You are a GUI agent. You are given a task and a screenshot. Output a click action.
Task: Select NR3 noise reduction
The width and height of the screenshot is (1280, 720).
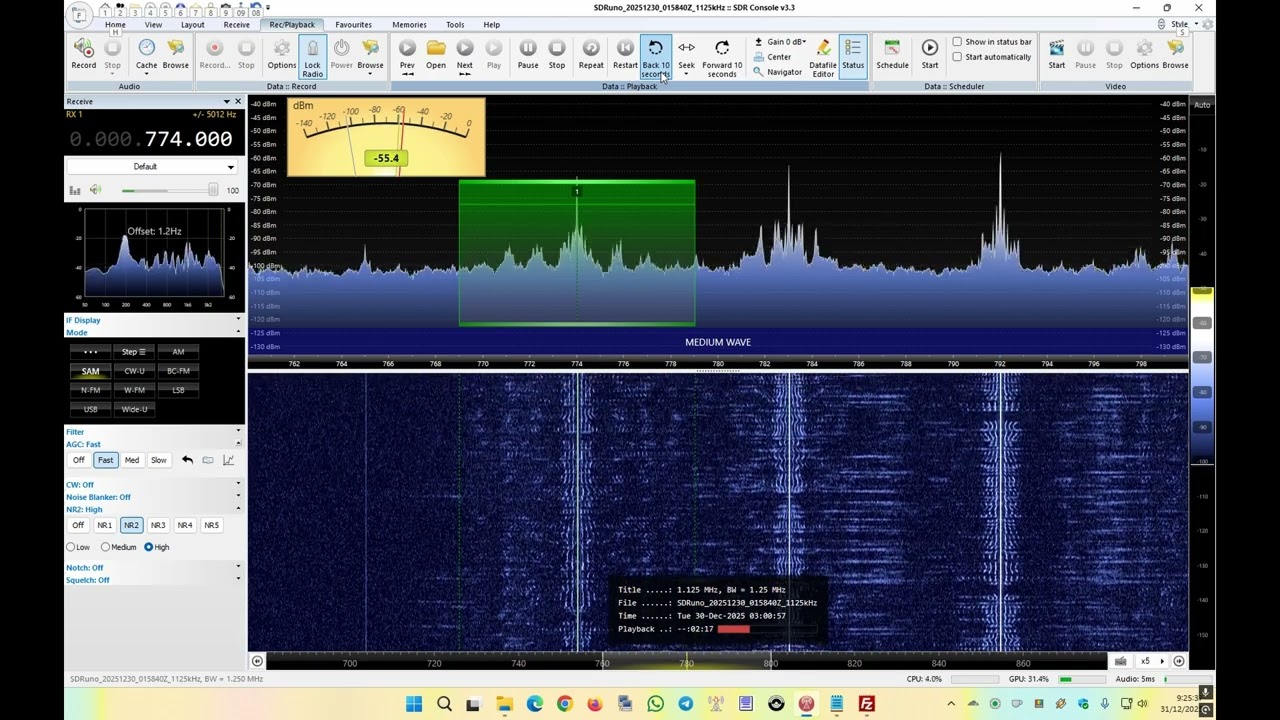coord(158,525)
